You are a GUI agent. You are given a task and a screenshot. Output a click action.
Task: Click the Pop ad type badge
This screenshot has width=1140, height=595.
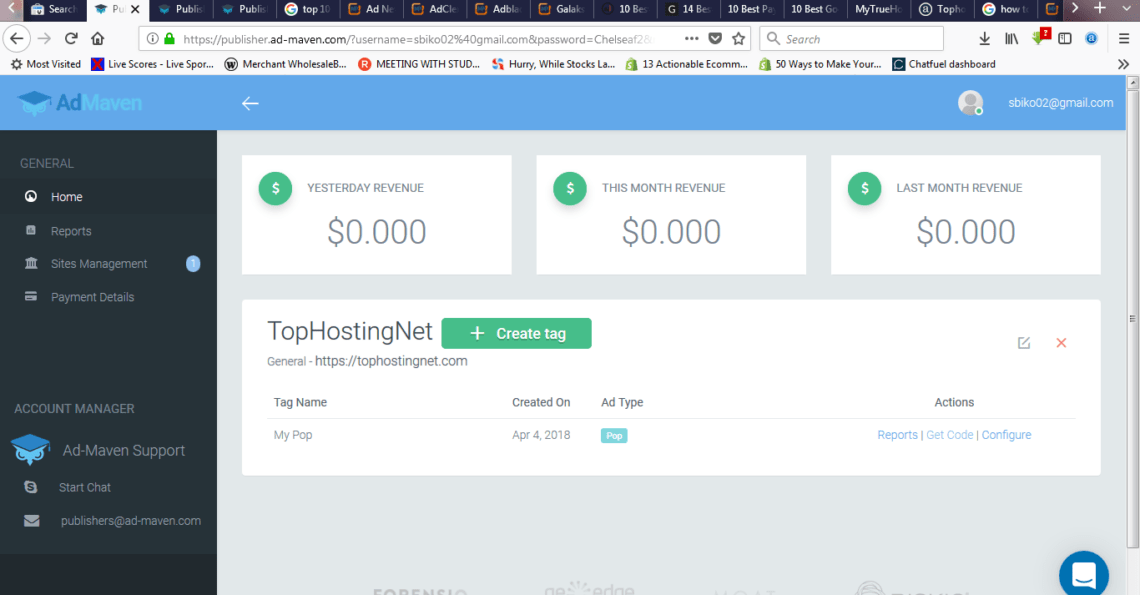[x=614, y=436]
